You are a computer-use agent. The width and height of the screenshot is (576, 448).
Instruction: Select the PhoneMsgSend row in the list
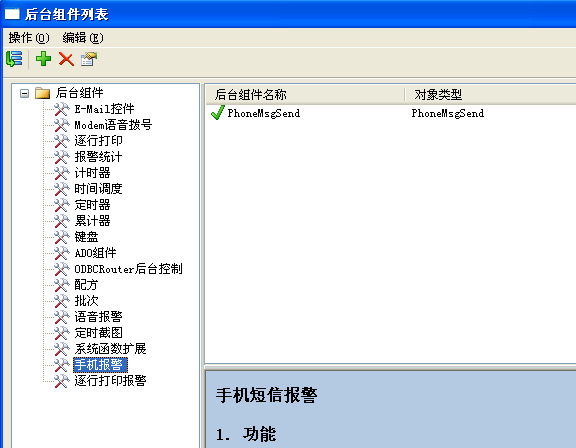[x=390, y=113]
